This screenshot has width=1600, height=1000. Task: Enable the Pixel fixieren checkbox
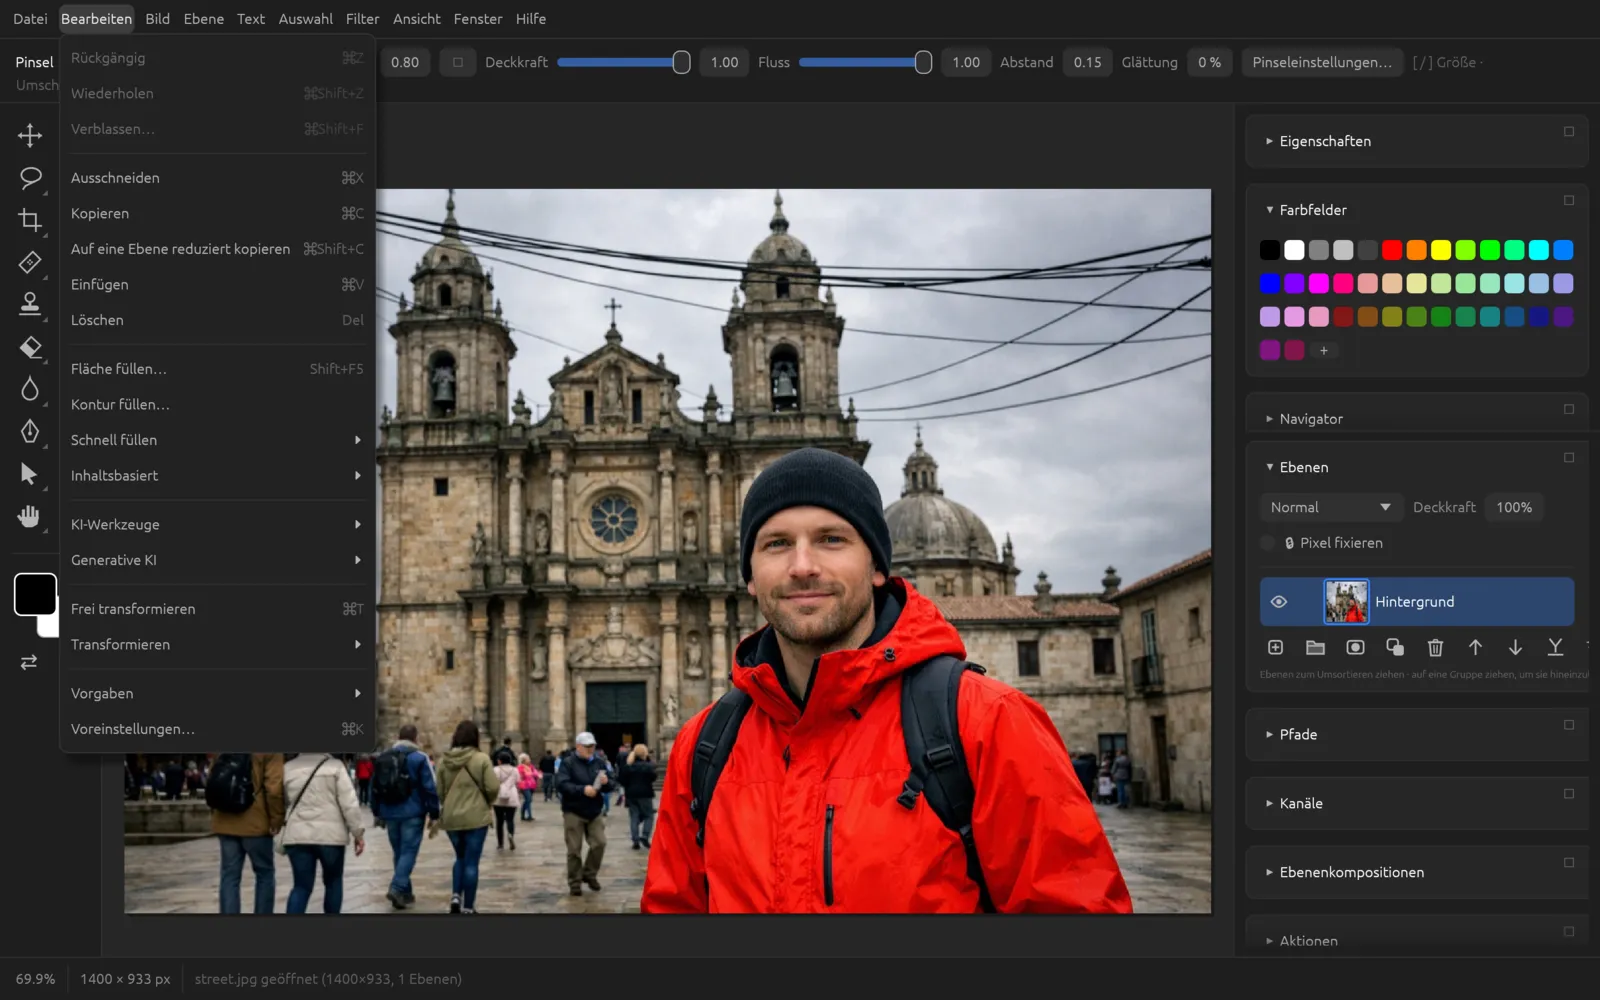[x=1268, y=543]
